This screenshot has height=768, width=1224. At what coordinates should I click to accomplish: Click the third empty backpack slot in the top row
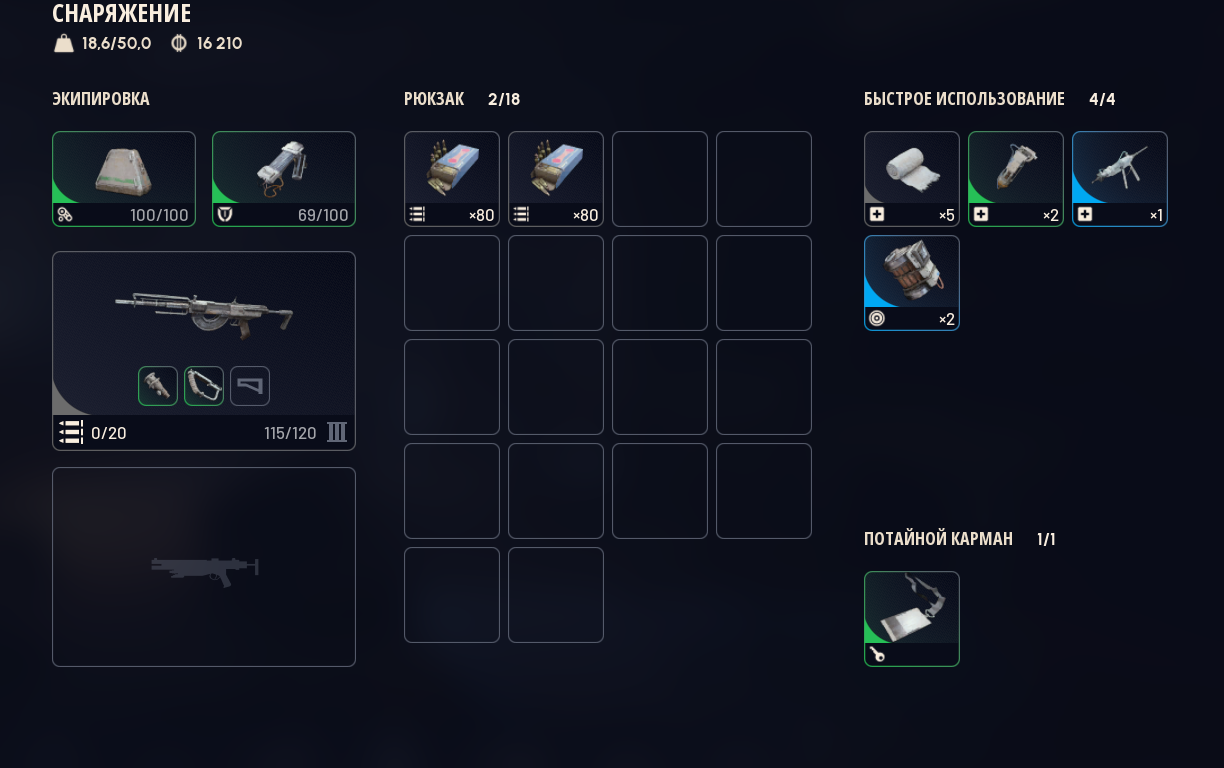tap(660, 179)
